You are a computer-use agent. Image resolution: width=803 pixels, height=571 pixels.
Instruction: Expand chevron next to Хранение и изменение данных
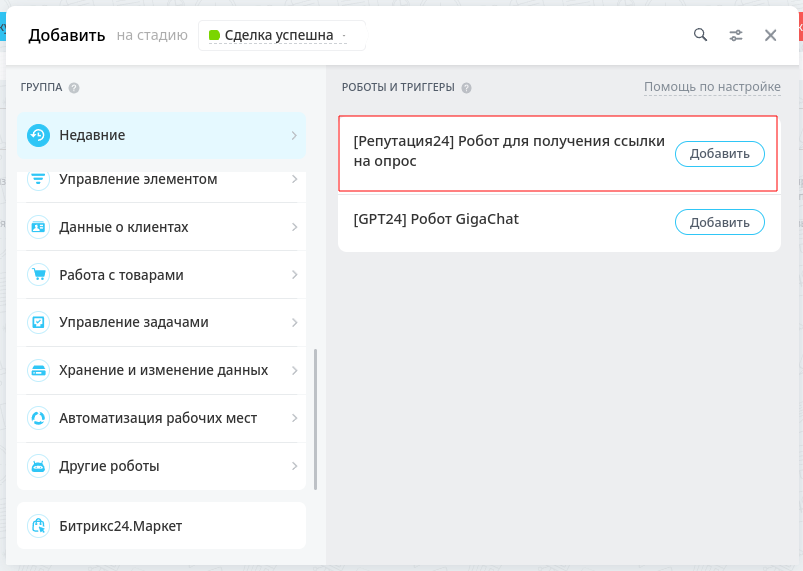(294, 370)
